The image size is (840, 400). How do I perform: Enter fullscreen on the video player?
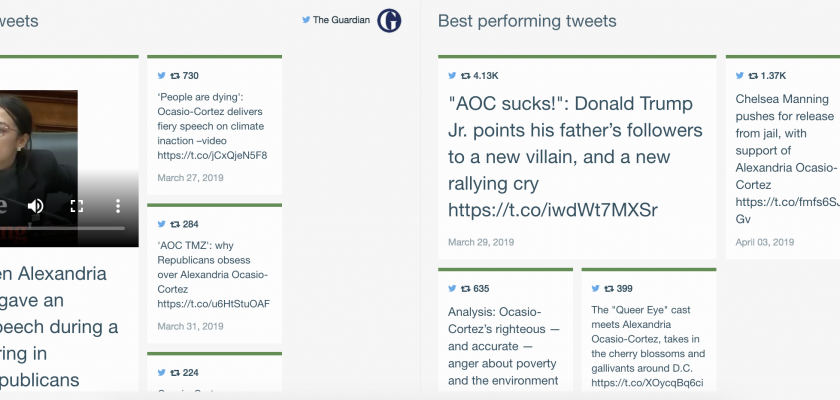click(x=76, y=206)
